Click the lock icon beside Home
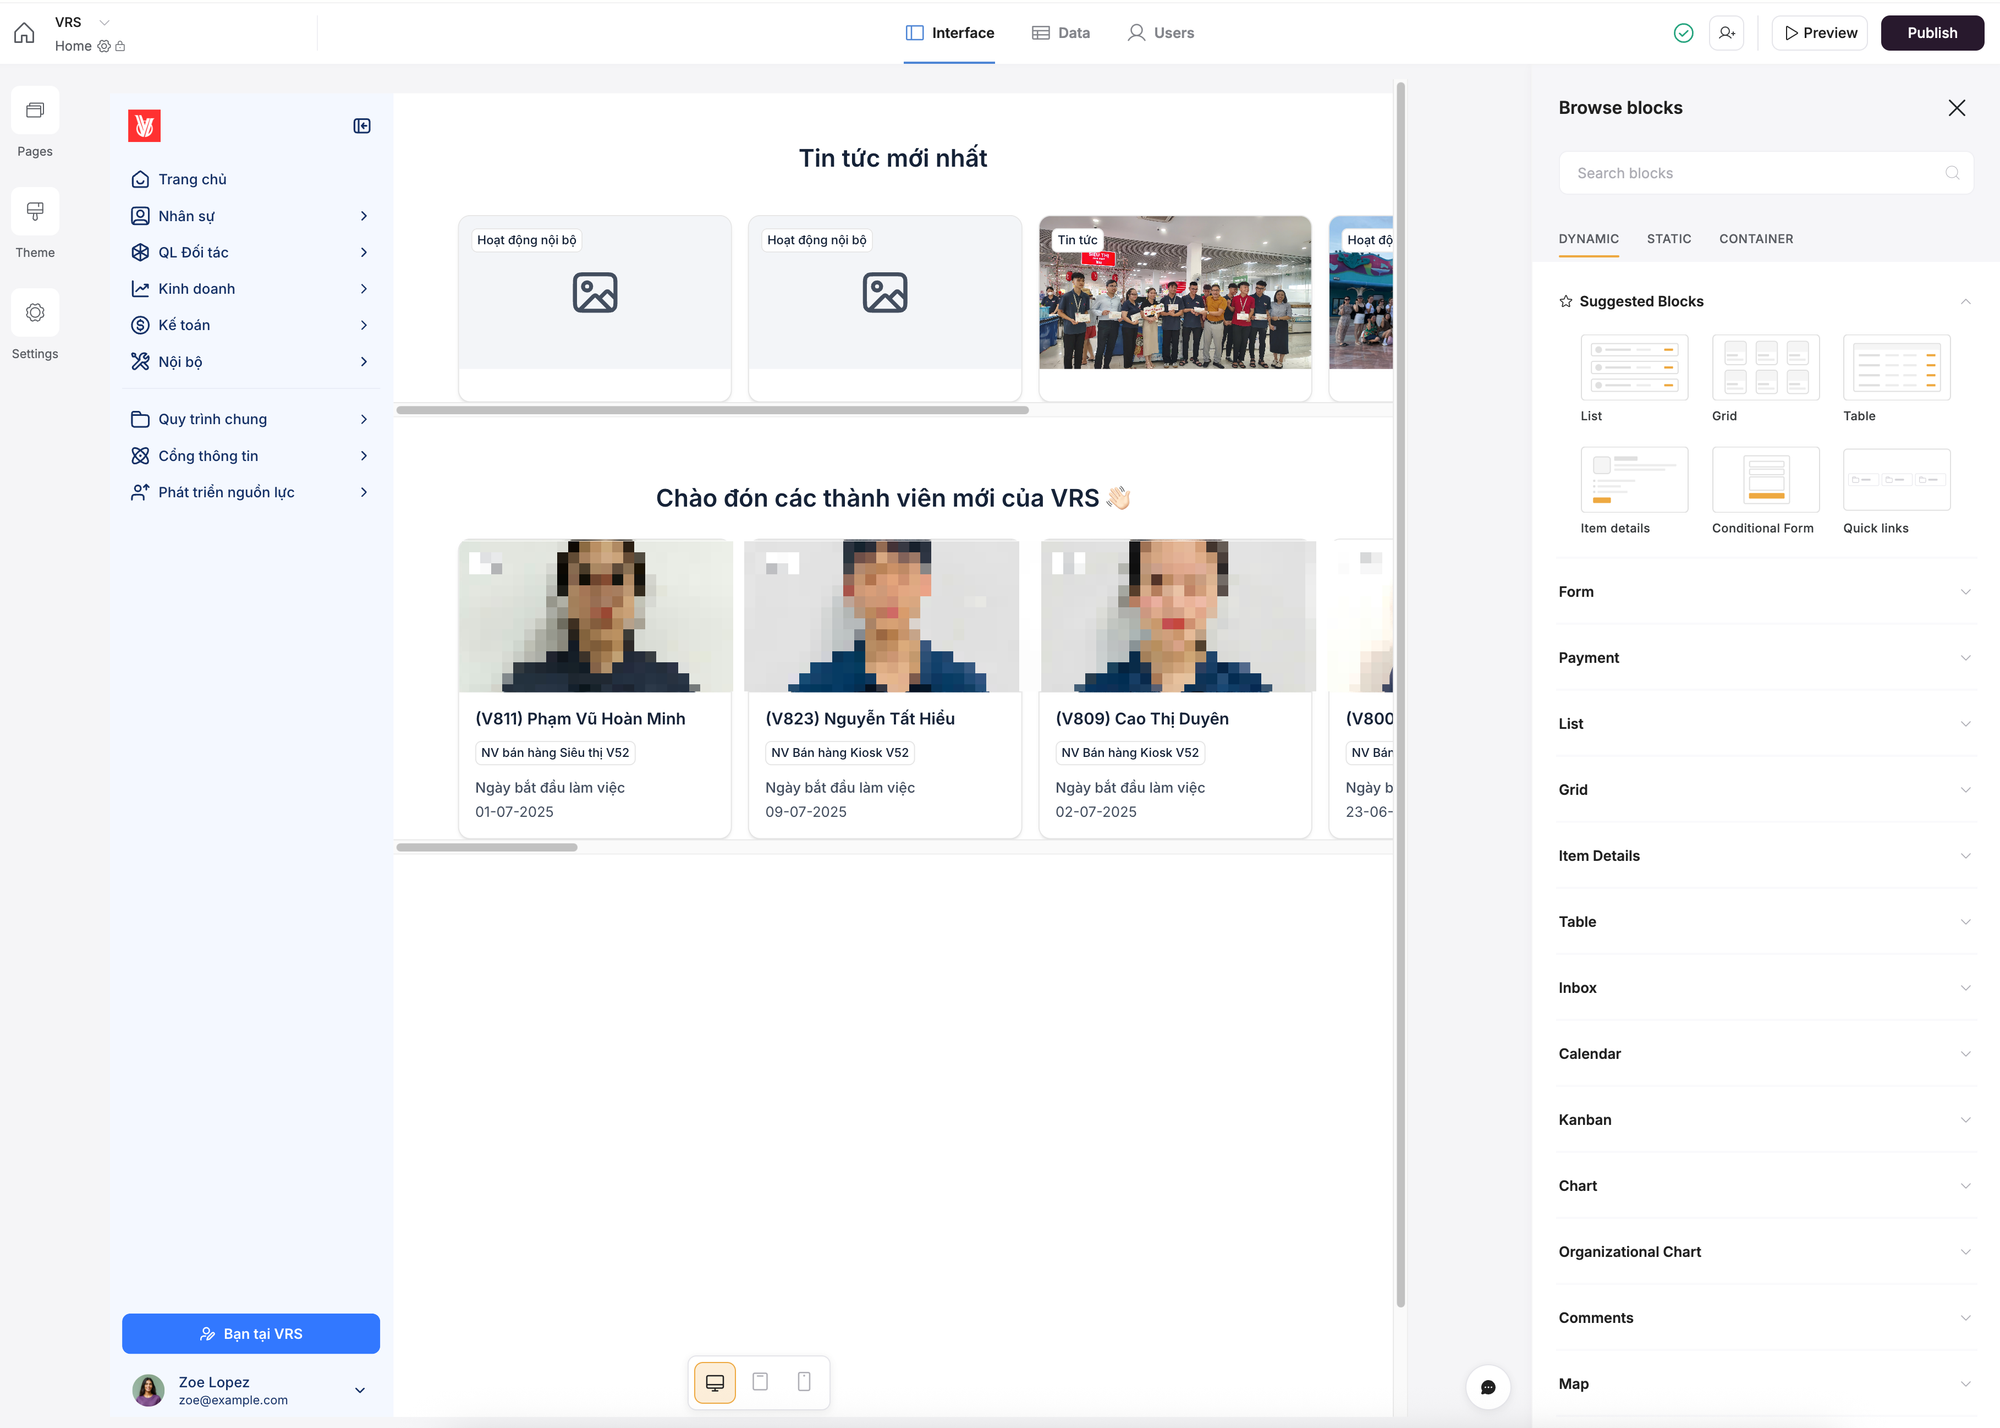Image resolution: width=2000 pixels, height=1428 pixels. (x=120, y=46)
